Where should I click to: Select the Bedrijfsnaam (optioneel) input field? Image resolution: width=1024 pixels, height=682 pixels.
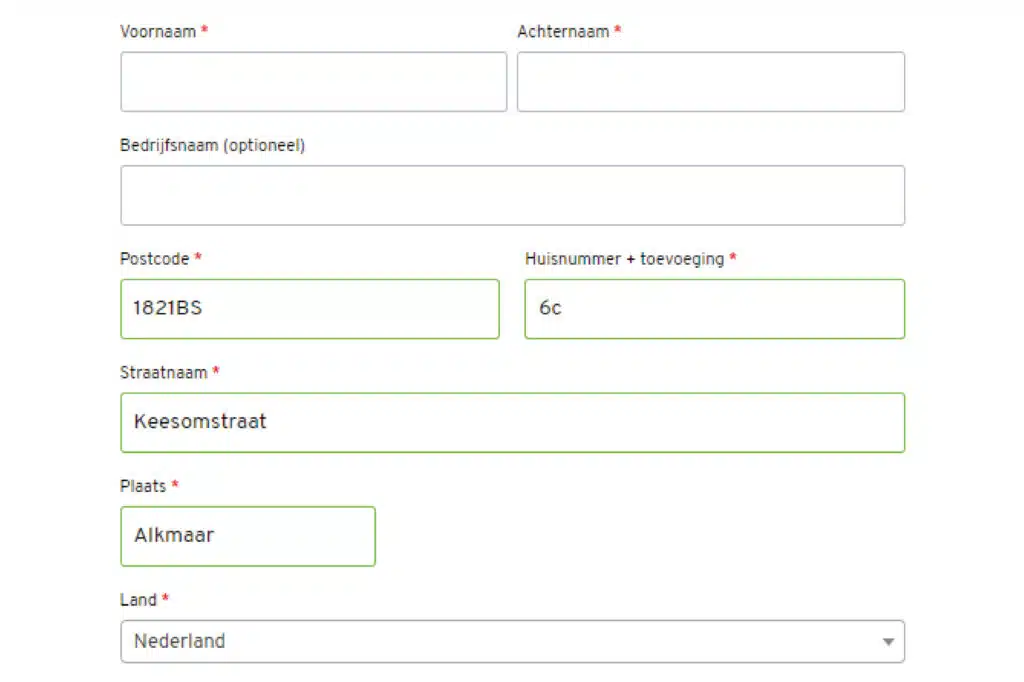tap(512, 195)
